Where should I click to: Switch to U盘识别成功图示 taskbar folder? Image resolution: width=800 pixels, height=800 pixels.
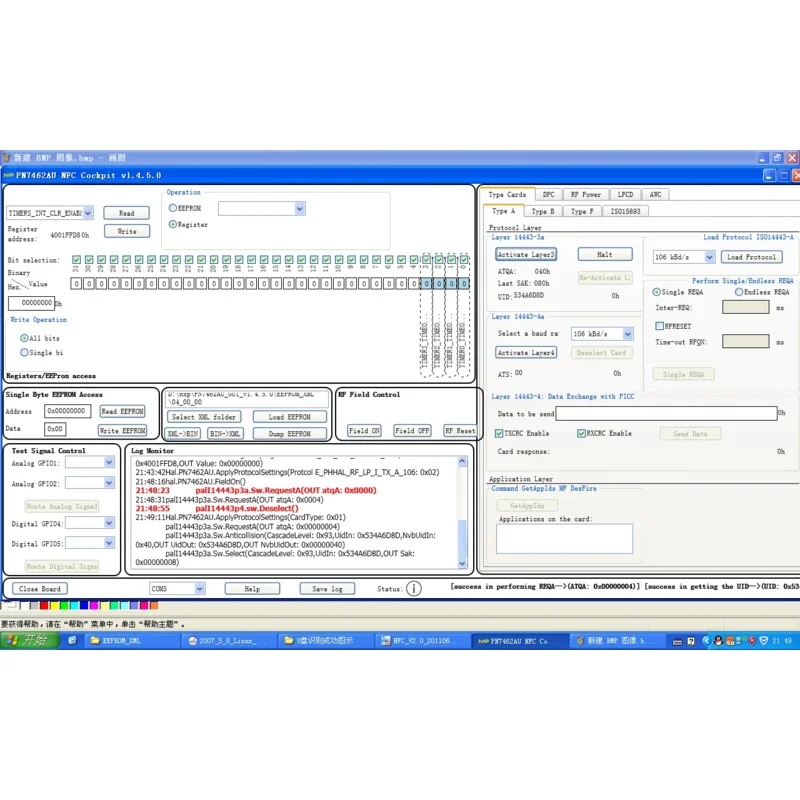point(326,640)
